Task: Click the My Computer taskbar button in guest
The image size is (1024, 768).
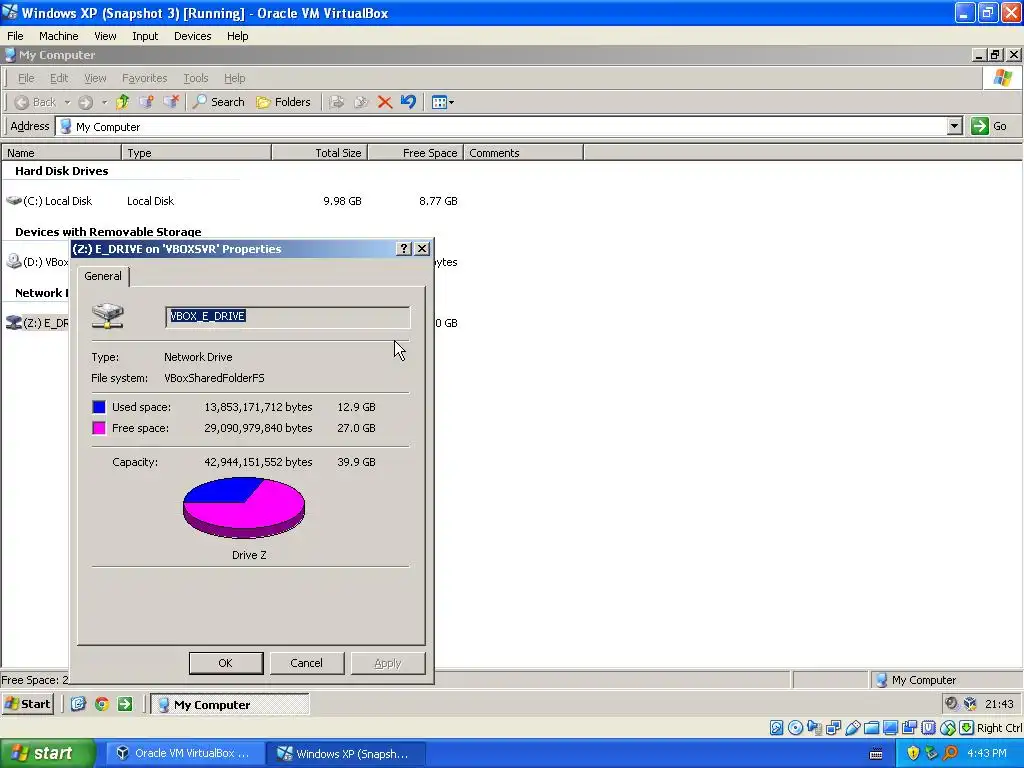Action: click(230, 704)
